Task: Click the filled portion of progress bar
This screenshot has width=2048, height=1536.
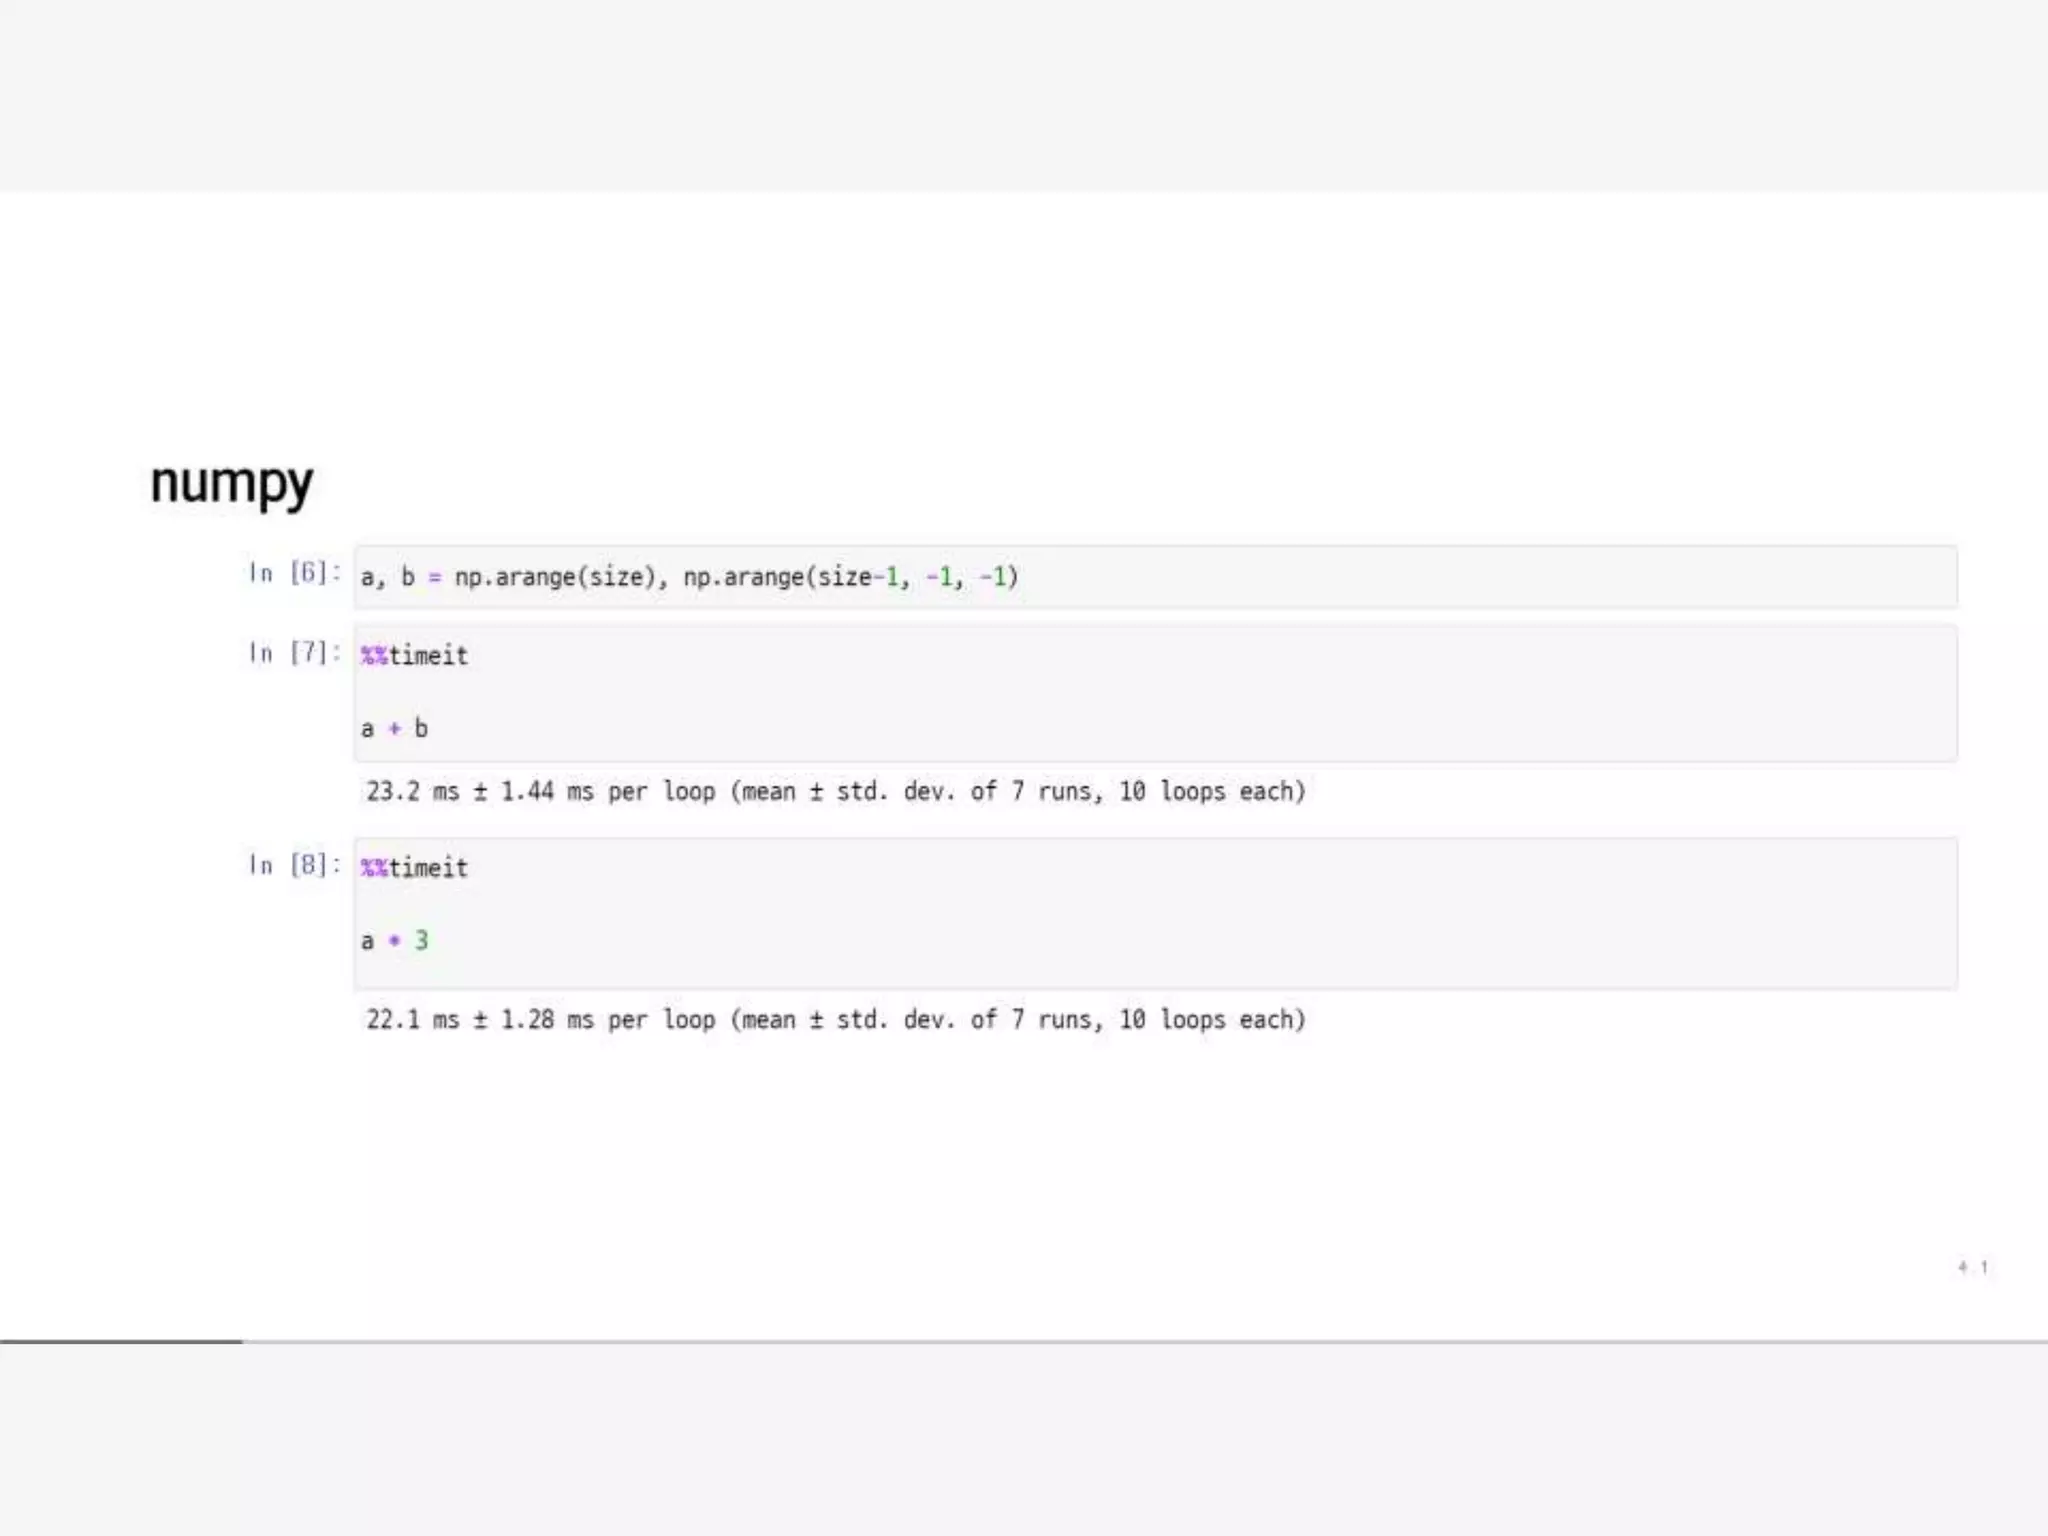Action: [120, 1341]
